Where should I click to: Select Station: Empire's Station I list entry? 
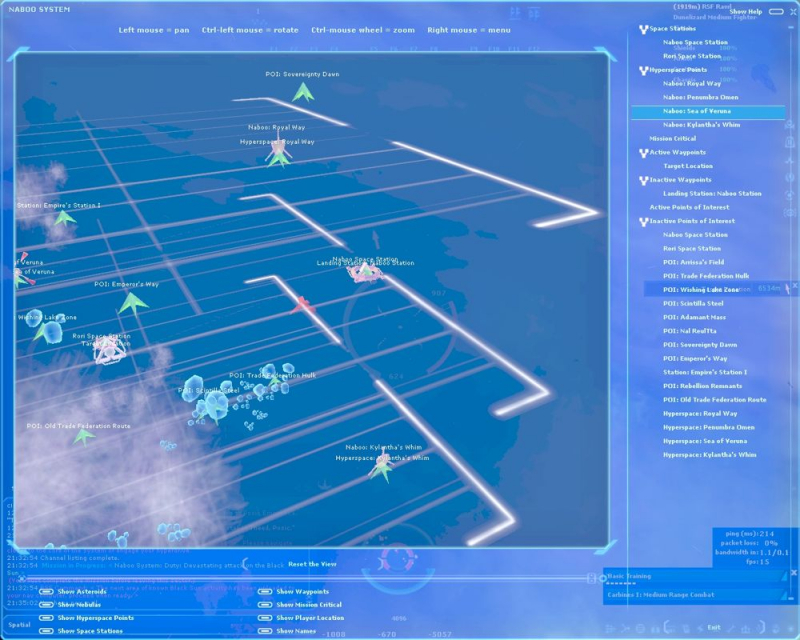(705, 373)
